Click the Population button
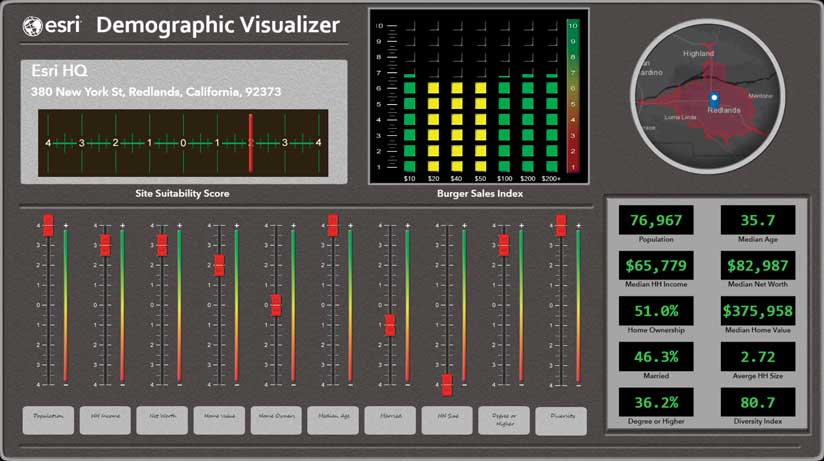The image size is (824, 461). (x=48, y=420)
